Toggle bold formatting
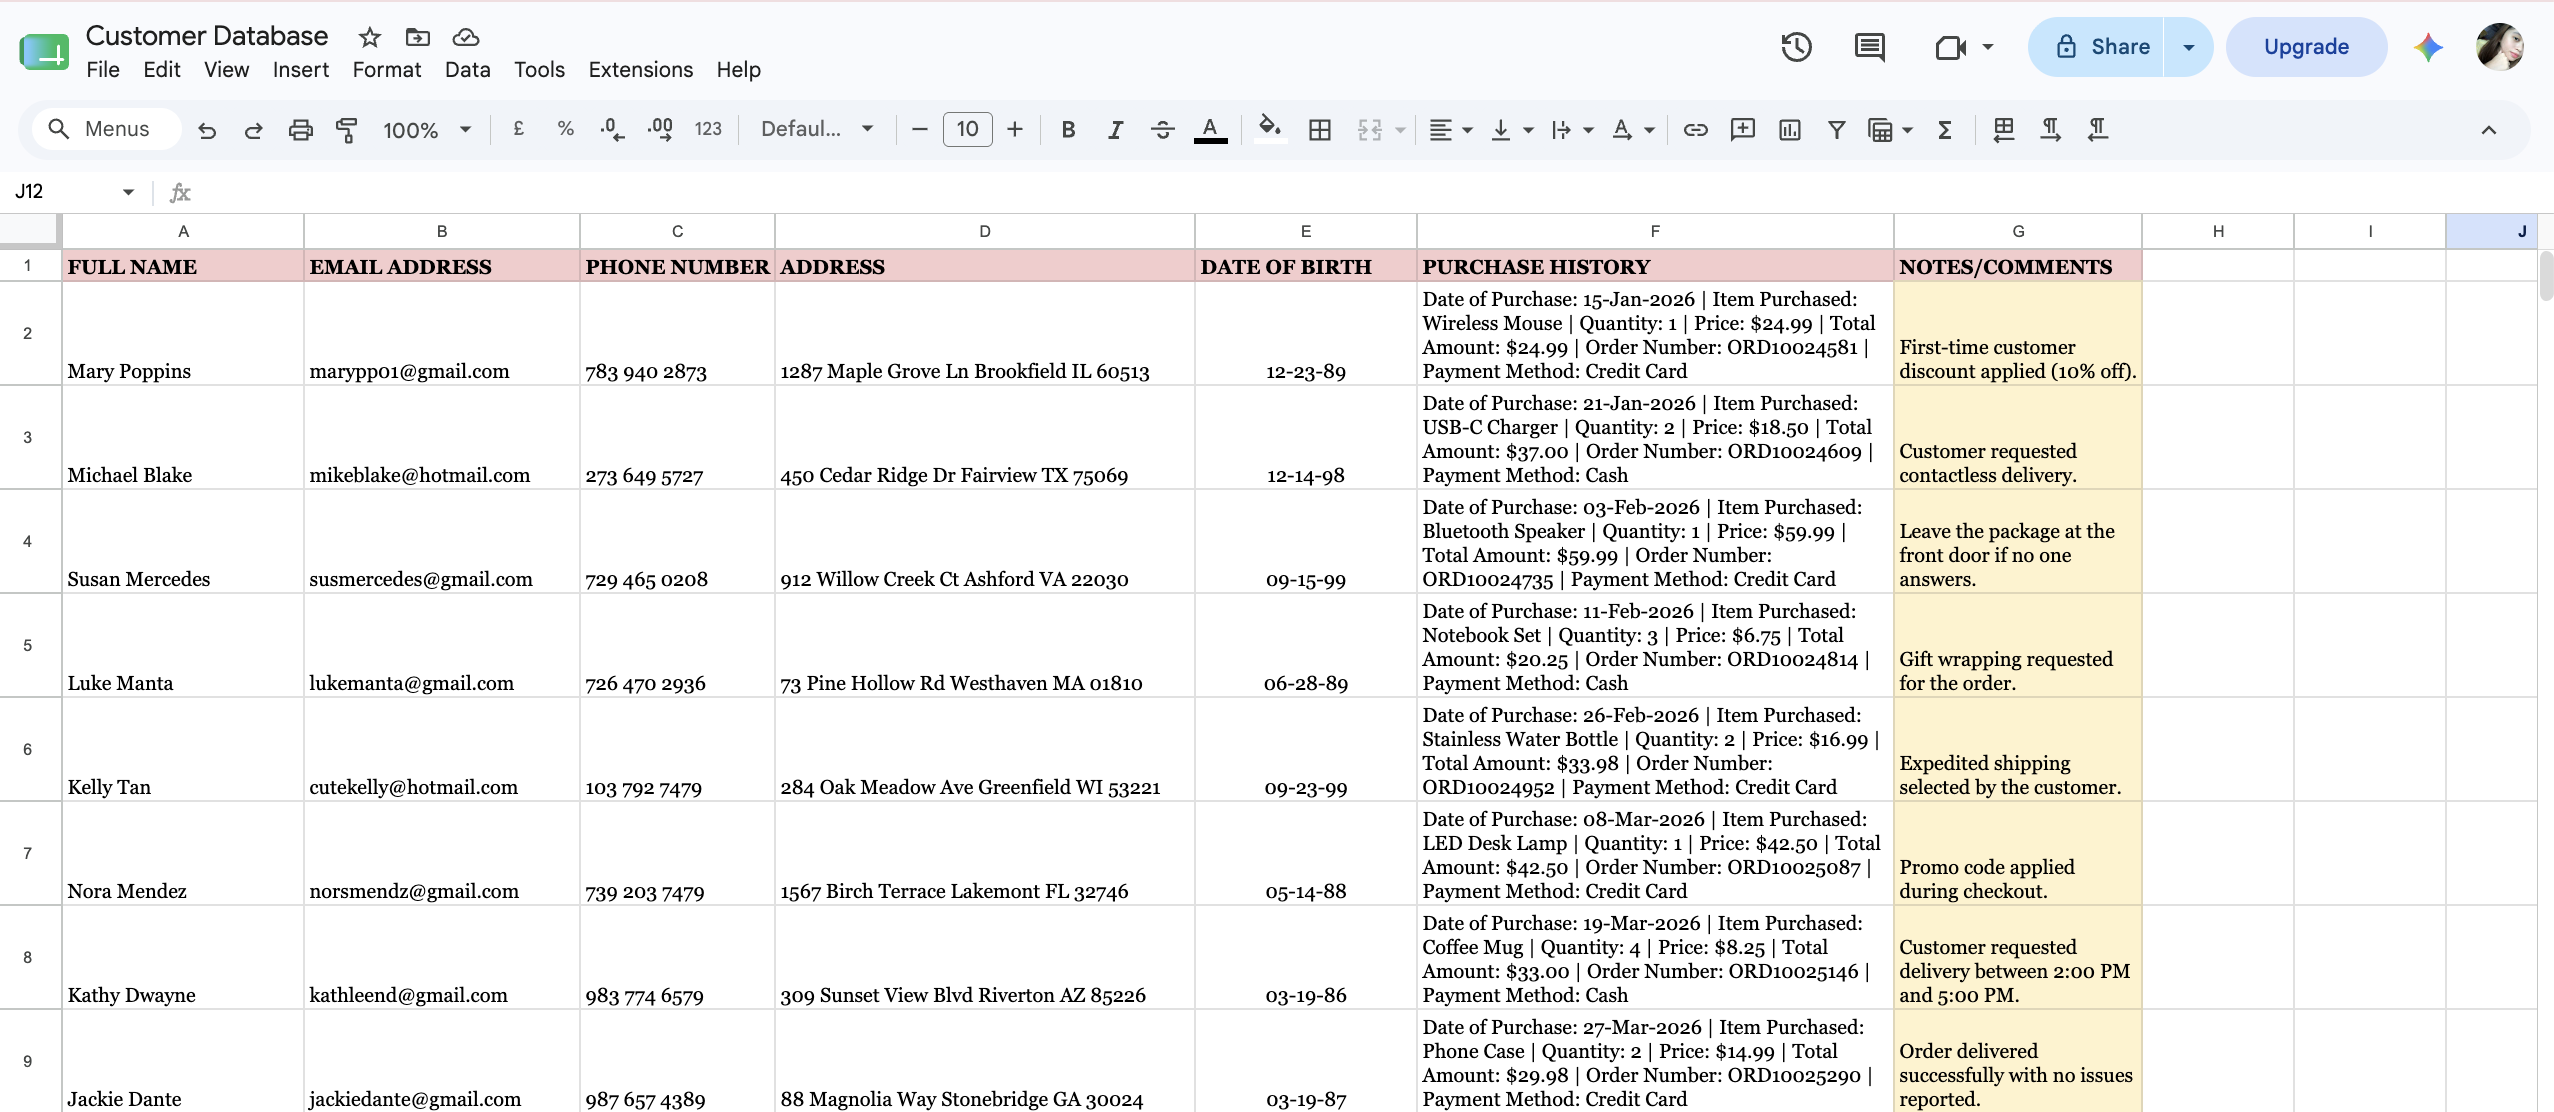The width and height of the screenshot is (2554, 1112). tap(1068, 130)
